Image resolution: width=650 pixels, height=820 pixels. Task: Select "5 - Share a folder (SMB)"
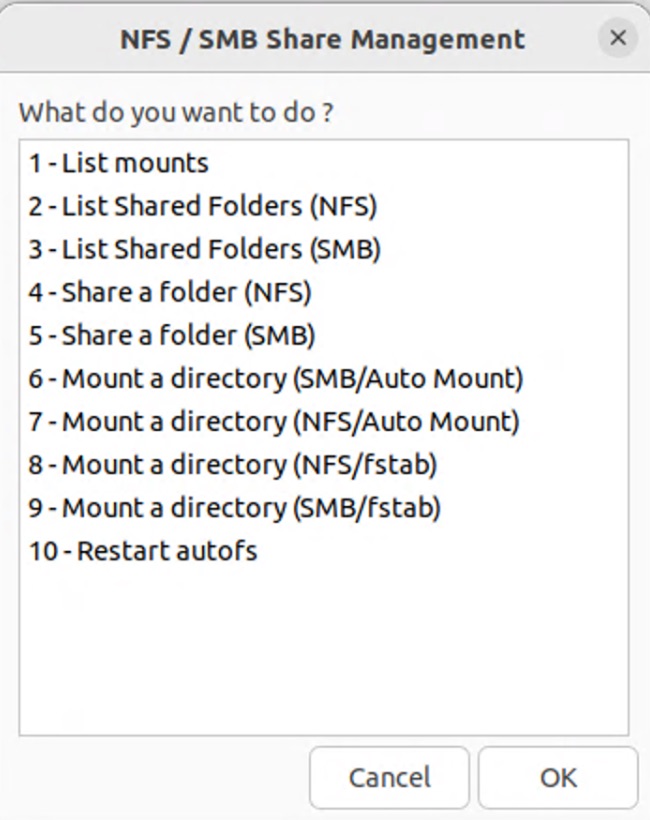172,335
